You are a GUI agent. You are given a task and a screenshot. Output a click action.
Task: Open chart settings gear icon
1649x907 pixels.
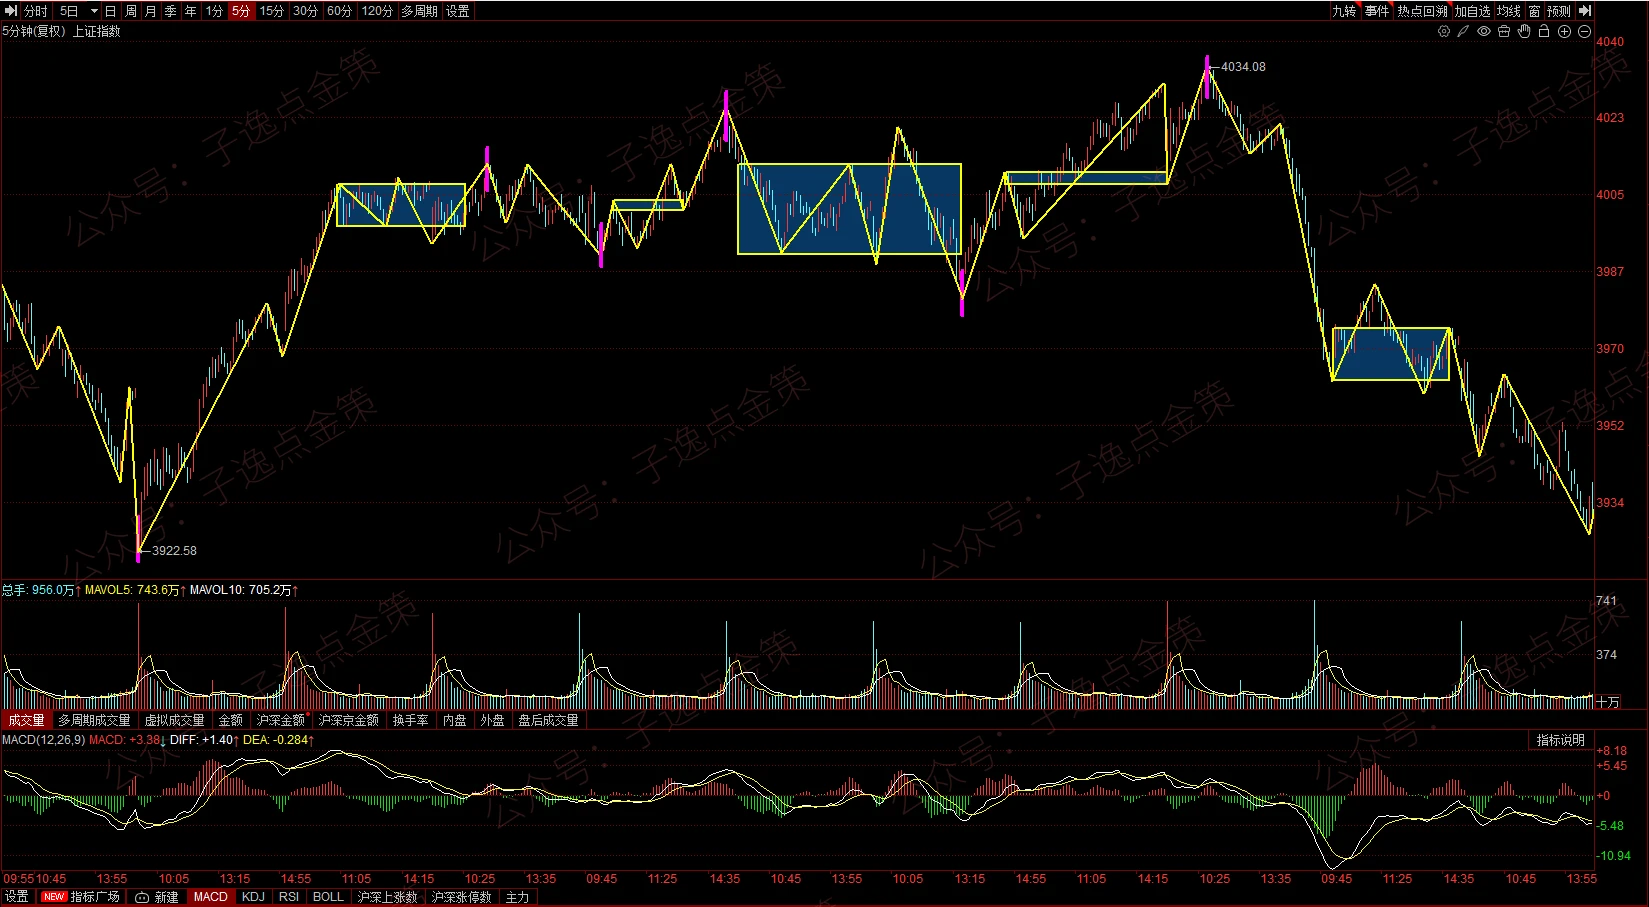pos(1443,32)
